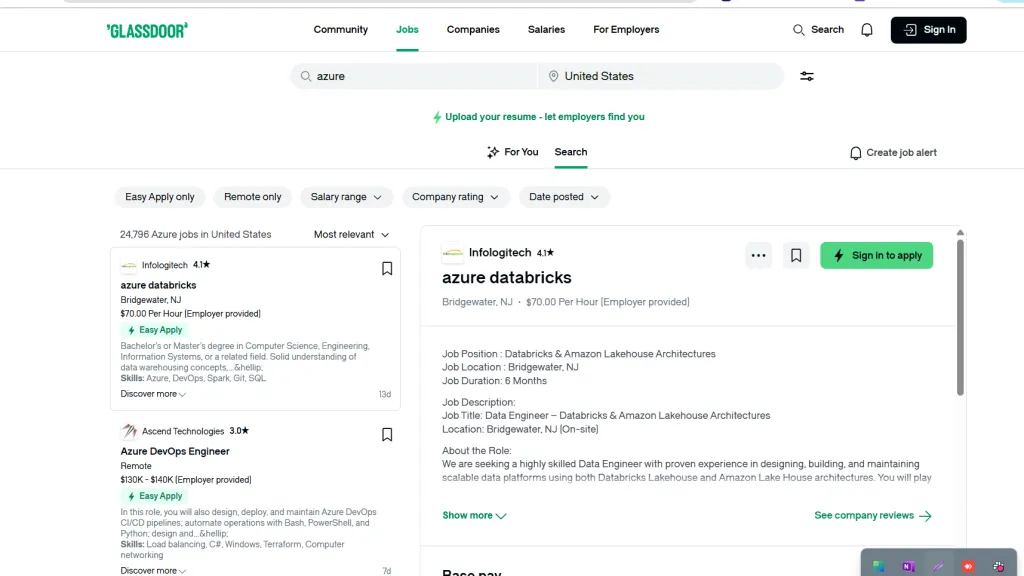The image size is (1024, 576).
Task: Open the Community menu item
Action: pyautogui.click(x=340, y=29)
